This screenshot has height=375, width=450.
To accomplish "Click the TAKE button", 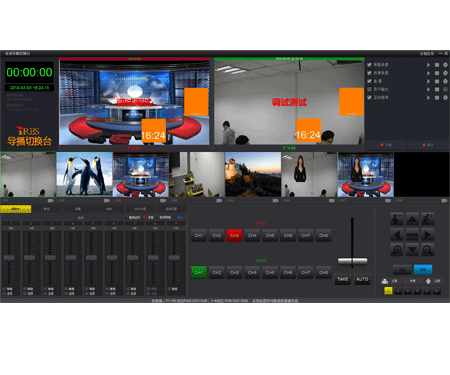I will coord(343,279).
